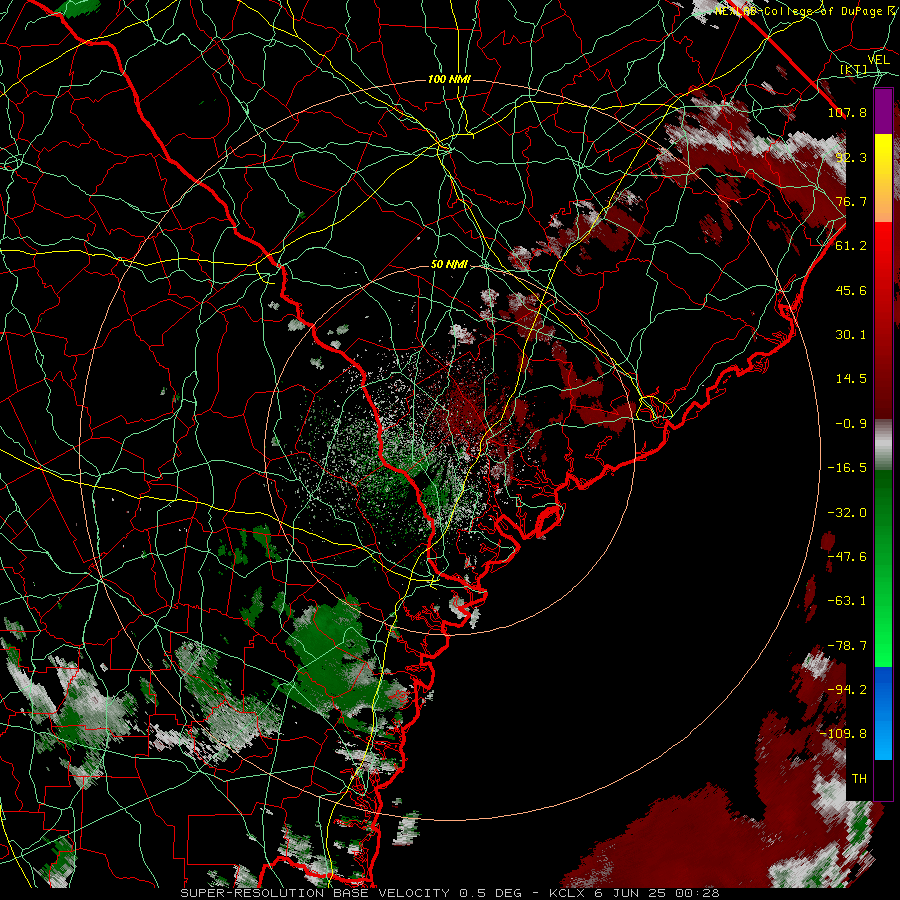Screen dimensions: 900x900
Task: Click the 14.5 scale value
Action: [851, 379]
